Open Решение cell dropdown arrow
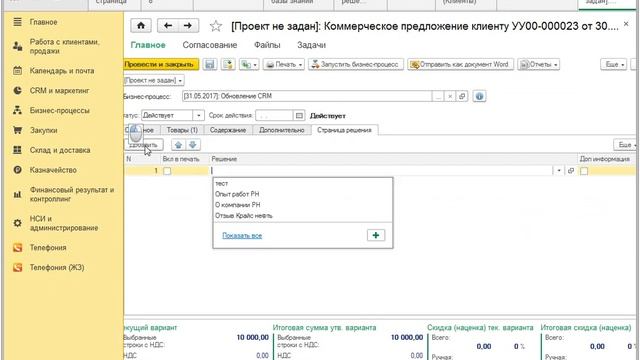Screen dimensions: 640x360 point(558,171)
